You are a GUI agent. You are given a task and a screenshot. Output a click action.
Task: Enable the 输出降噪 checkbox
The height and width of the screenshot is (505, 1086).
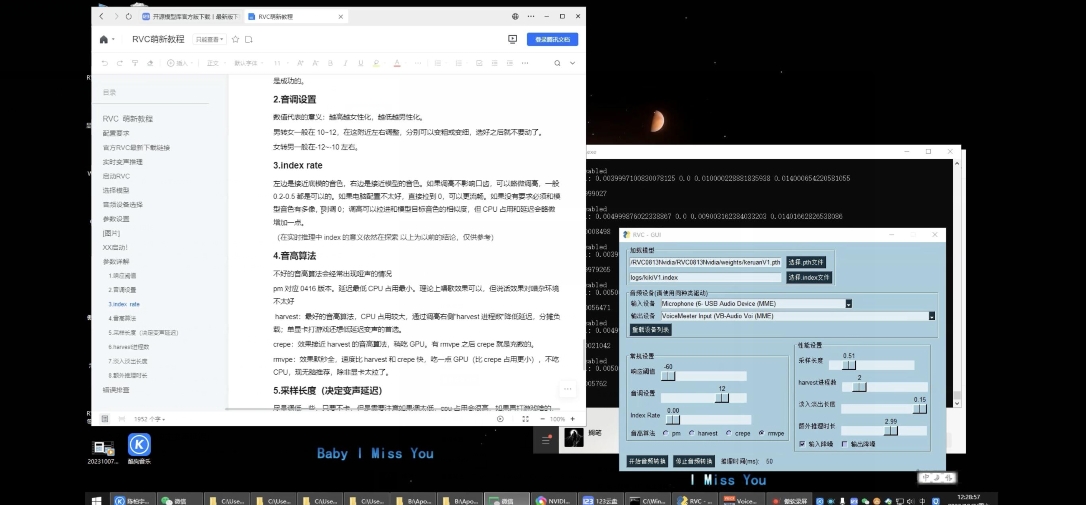point(845,443)
